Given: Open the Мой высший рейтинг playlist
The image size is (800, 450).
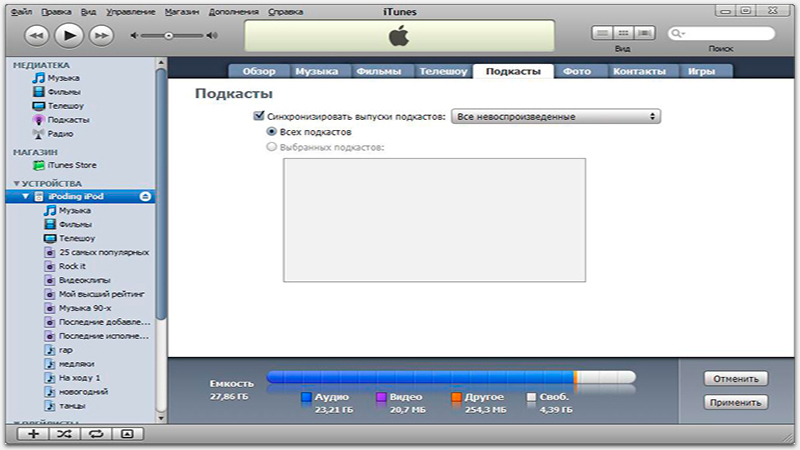Looking at the screenshot, I should (x=94, y=294).
